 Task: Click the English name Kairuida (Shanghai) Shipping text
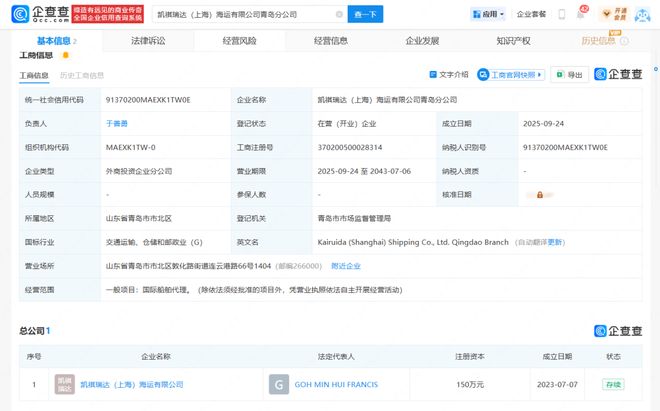[x=413, y=242]
